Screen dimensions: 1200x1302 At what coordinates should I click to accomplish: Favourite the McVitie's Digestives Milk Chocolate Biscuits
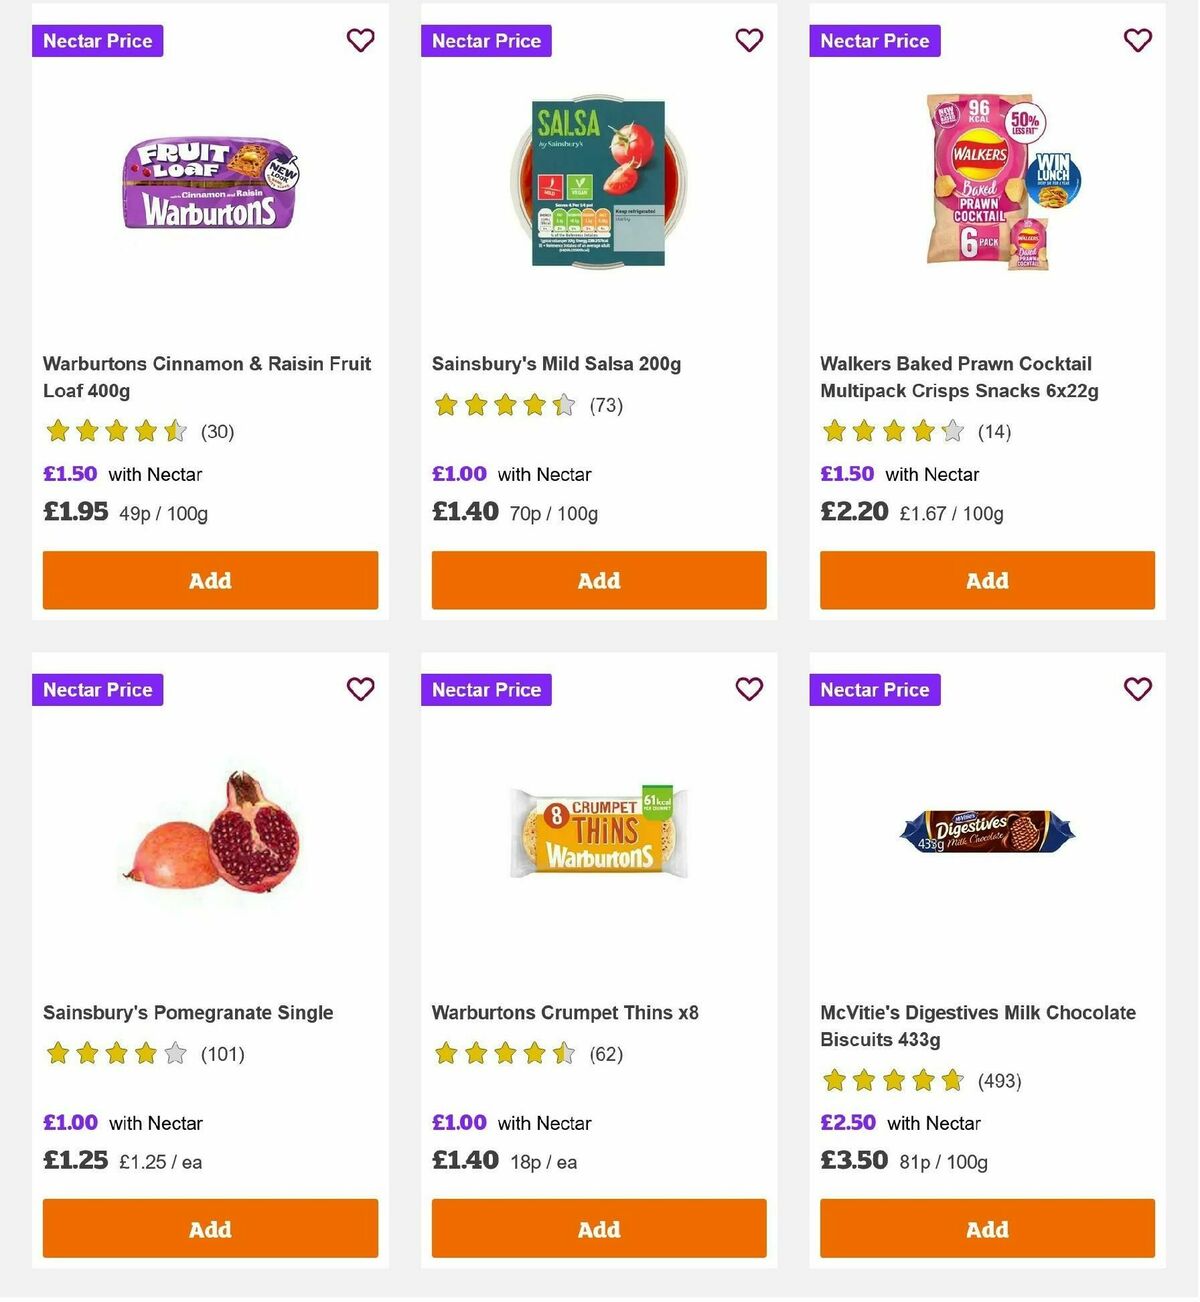1137,689
